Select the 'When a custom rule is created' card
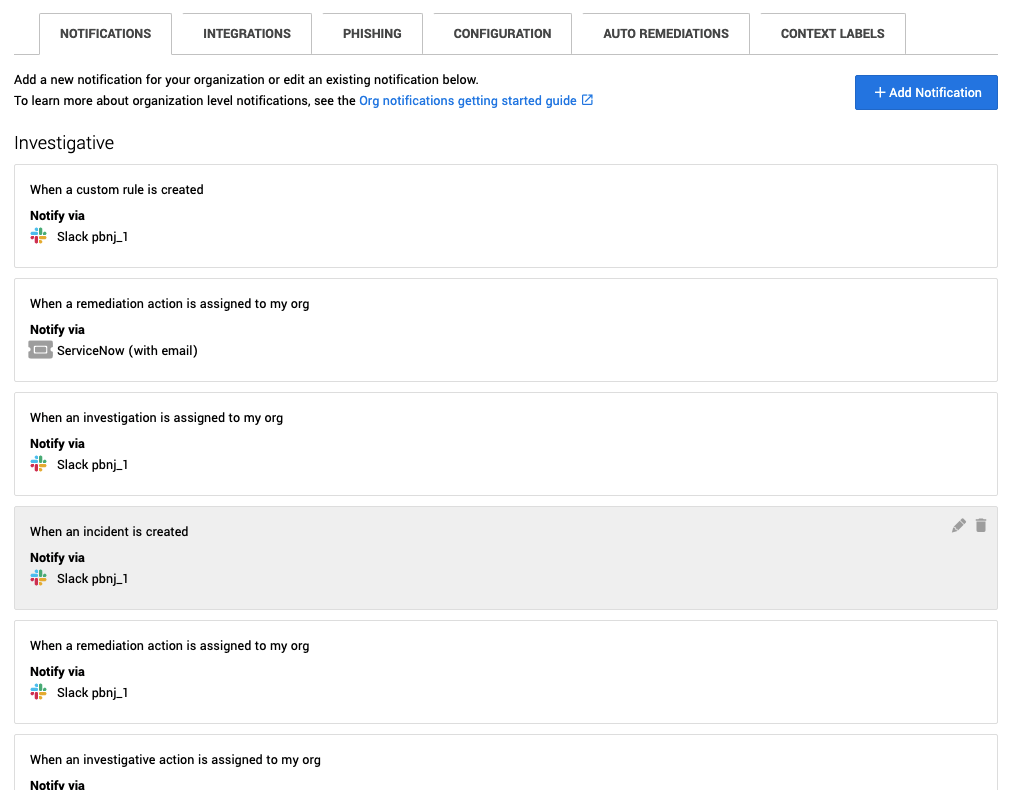Viewport: 1009px width, 790px height. pyautogui.click(x=504, y=215)
